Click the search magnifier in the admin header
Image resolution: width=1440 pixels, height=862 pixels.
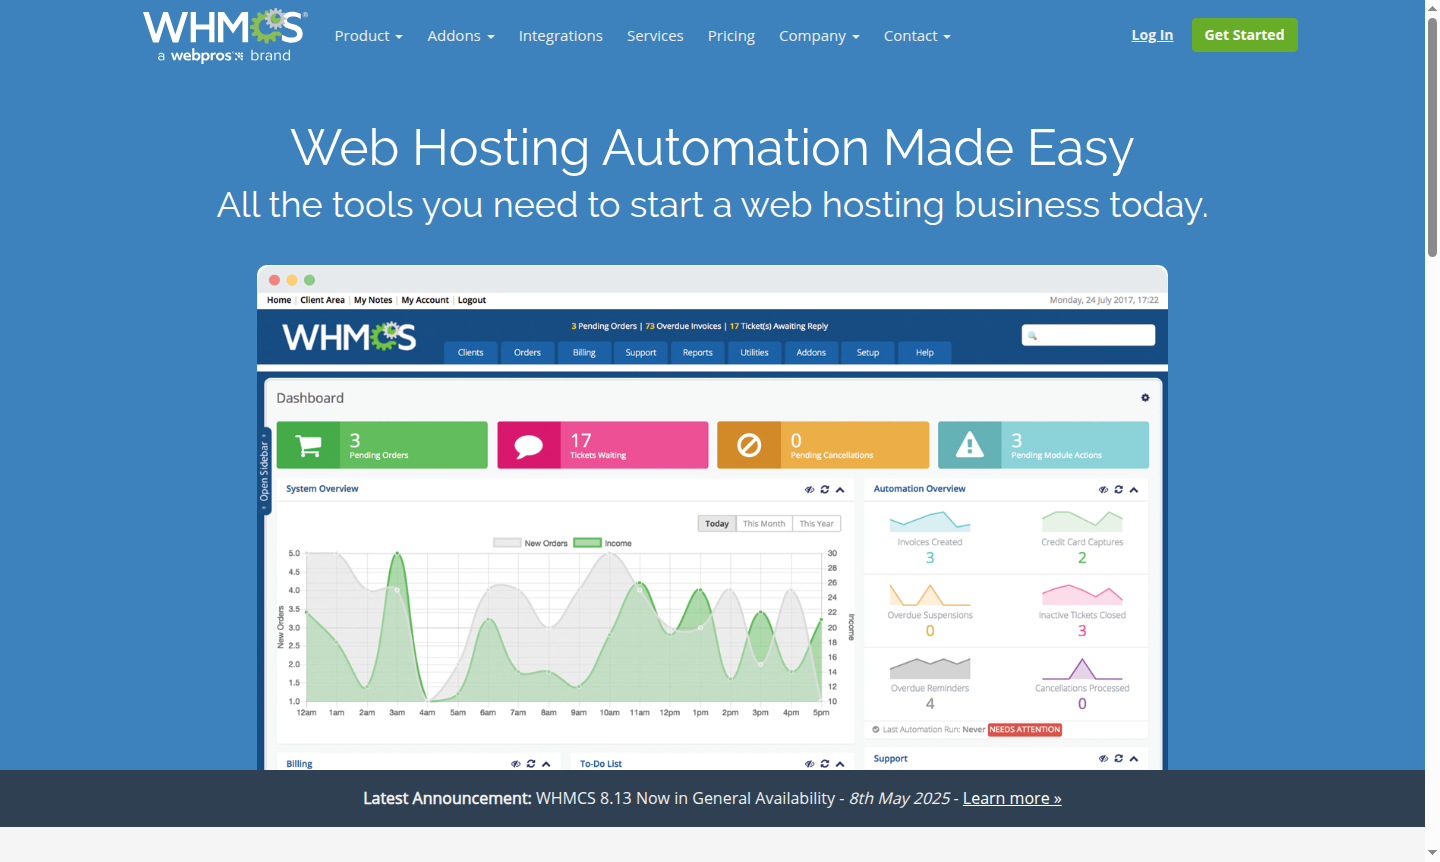point(1031,335)
